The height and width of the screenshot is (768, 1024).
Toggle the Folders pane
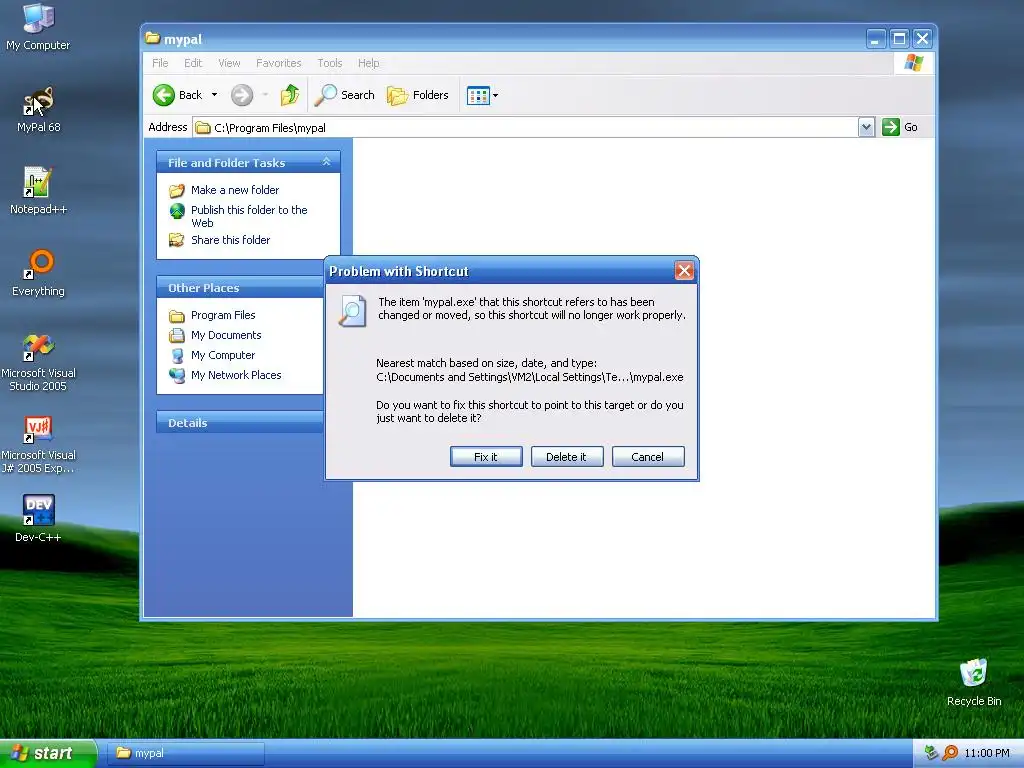pos(418,95)
